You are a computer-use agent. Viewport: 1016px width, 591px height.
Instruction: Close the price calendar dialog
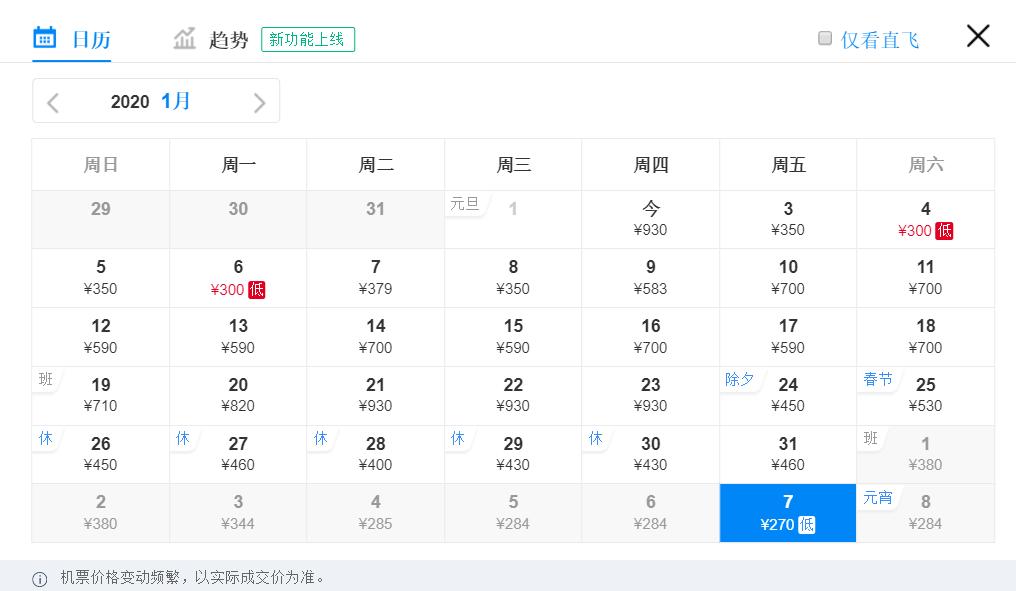(977, 35)
